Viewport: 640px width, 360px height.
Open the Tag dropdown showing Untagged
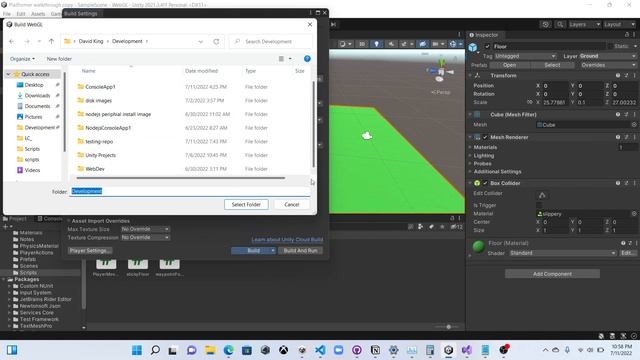pyautogui.click(x=525, y=56)
